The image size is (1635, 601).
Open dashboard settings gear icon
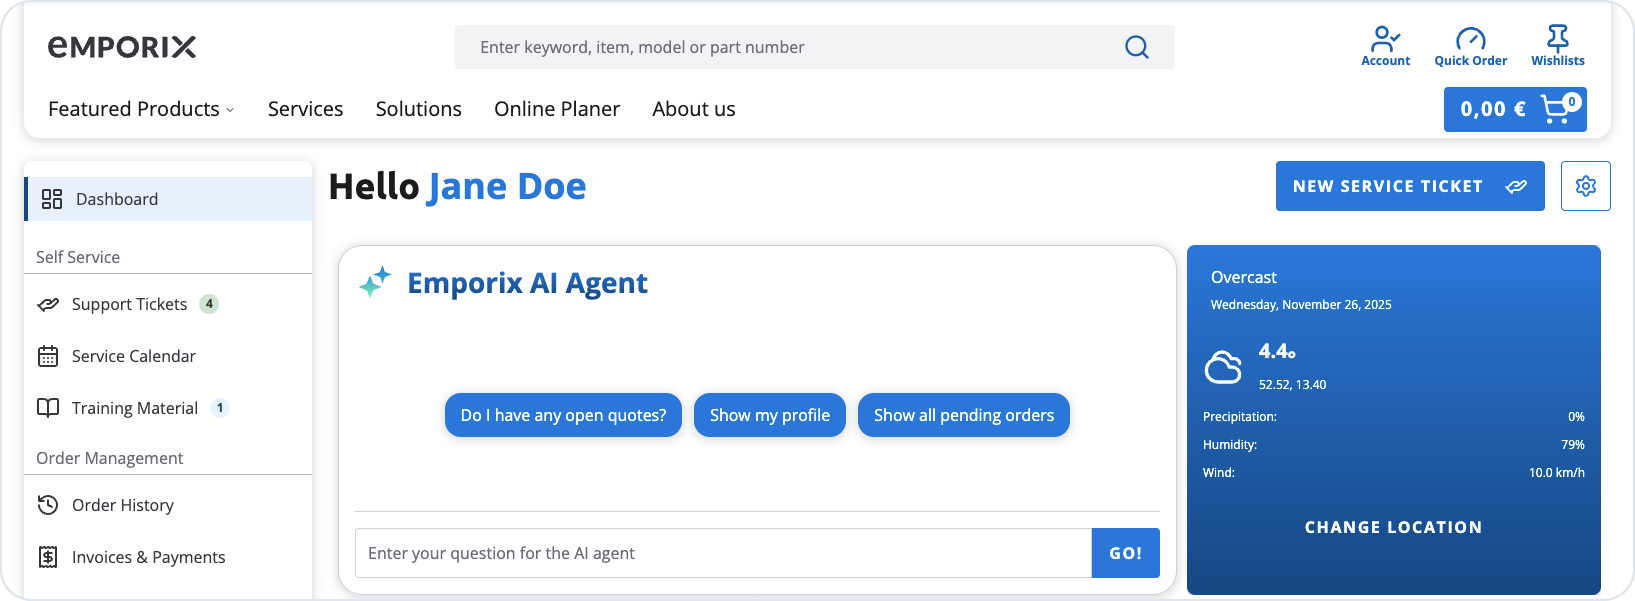point(1585,186)
